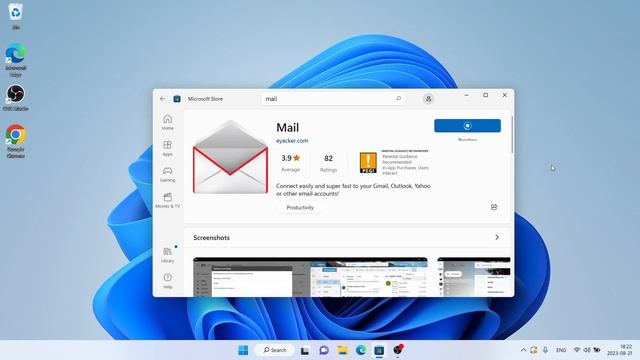The image size is (640, 360).
Task: Open Home in the Store sidebar
Action: [x=168, y=122]
